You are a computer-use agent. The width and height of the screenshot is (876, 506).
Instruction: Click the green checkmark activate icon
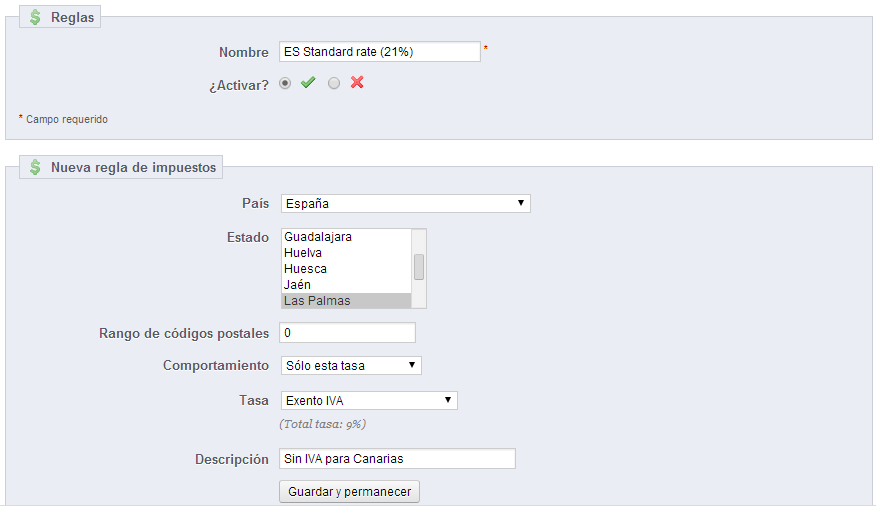[308, 83]
